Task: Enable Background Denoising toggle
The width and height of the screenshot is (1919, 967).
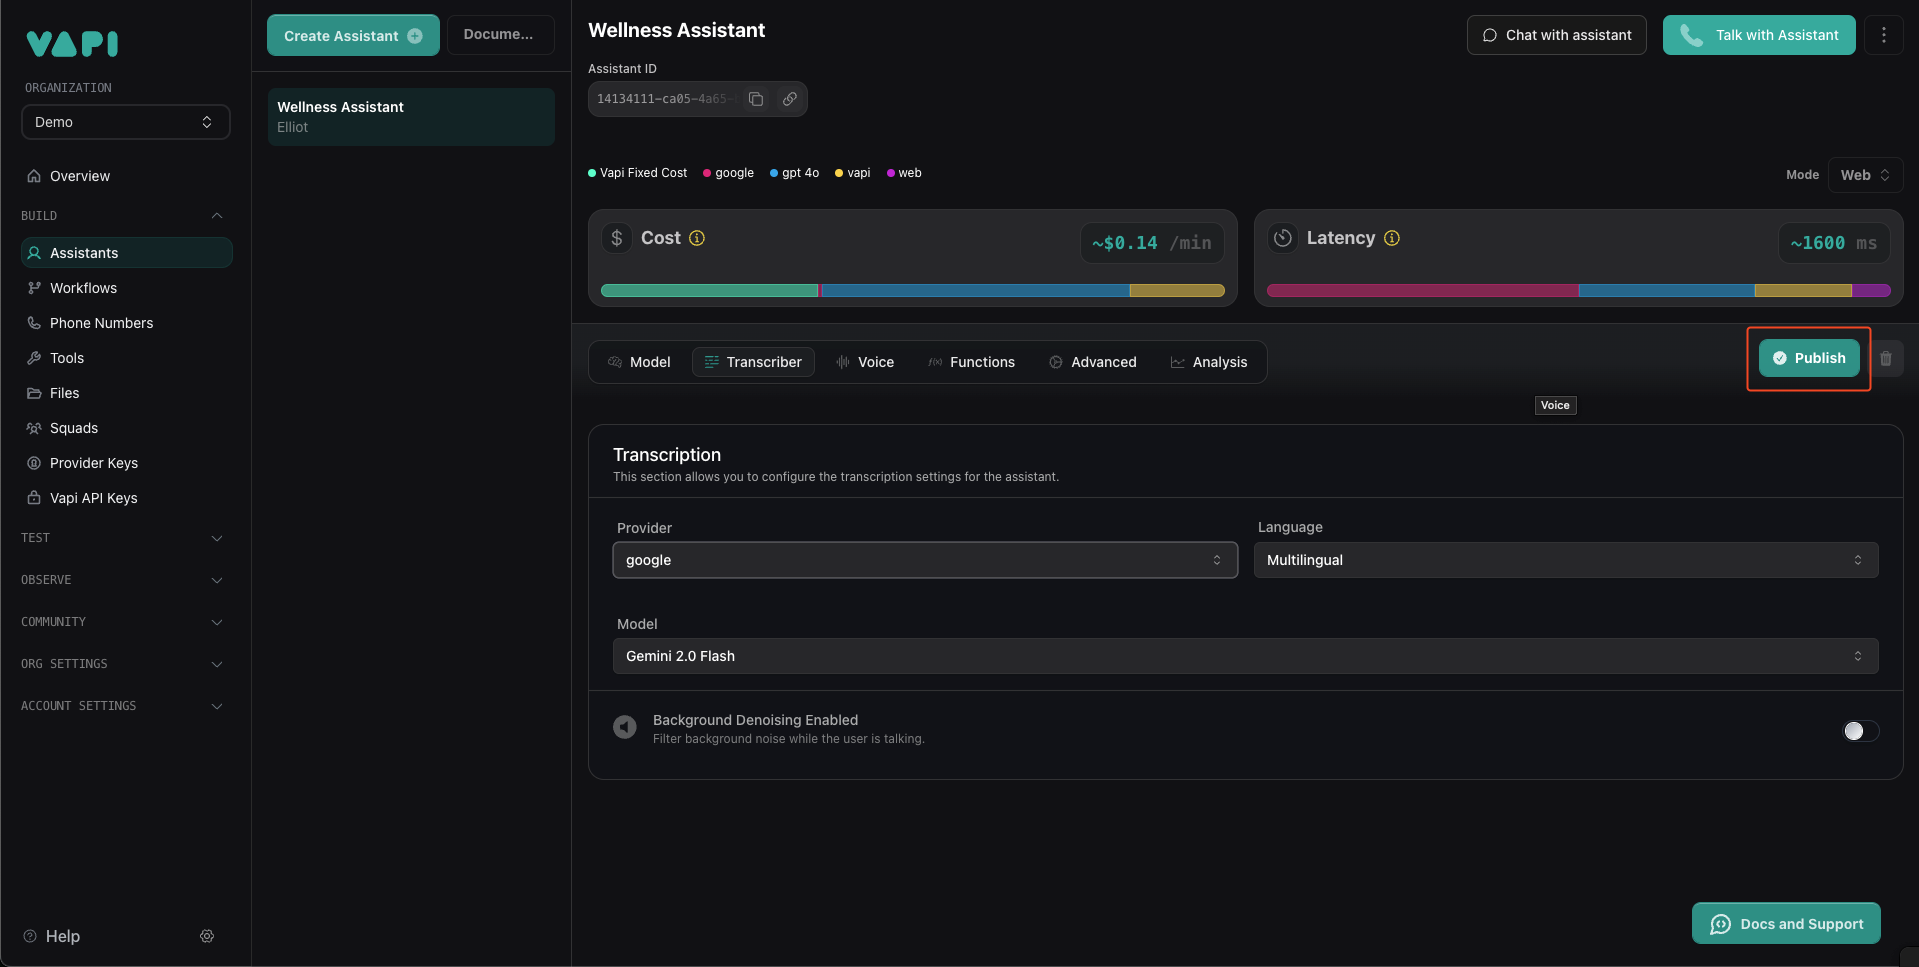Action: 1860,731
